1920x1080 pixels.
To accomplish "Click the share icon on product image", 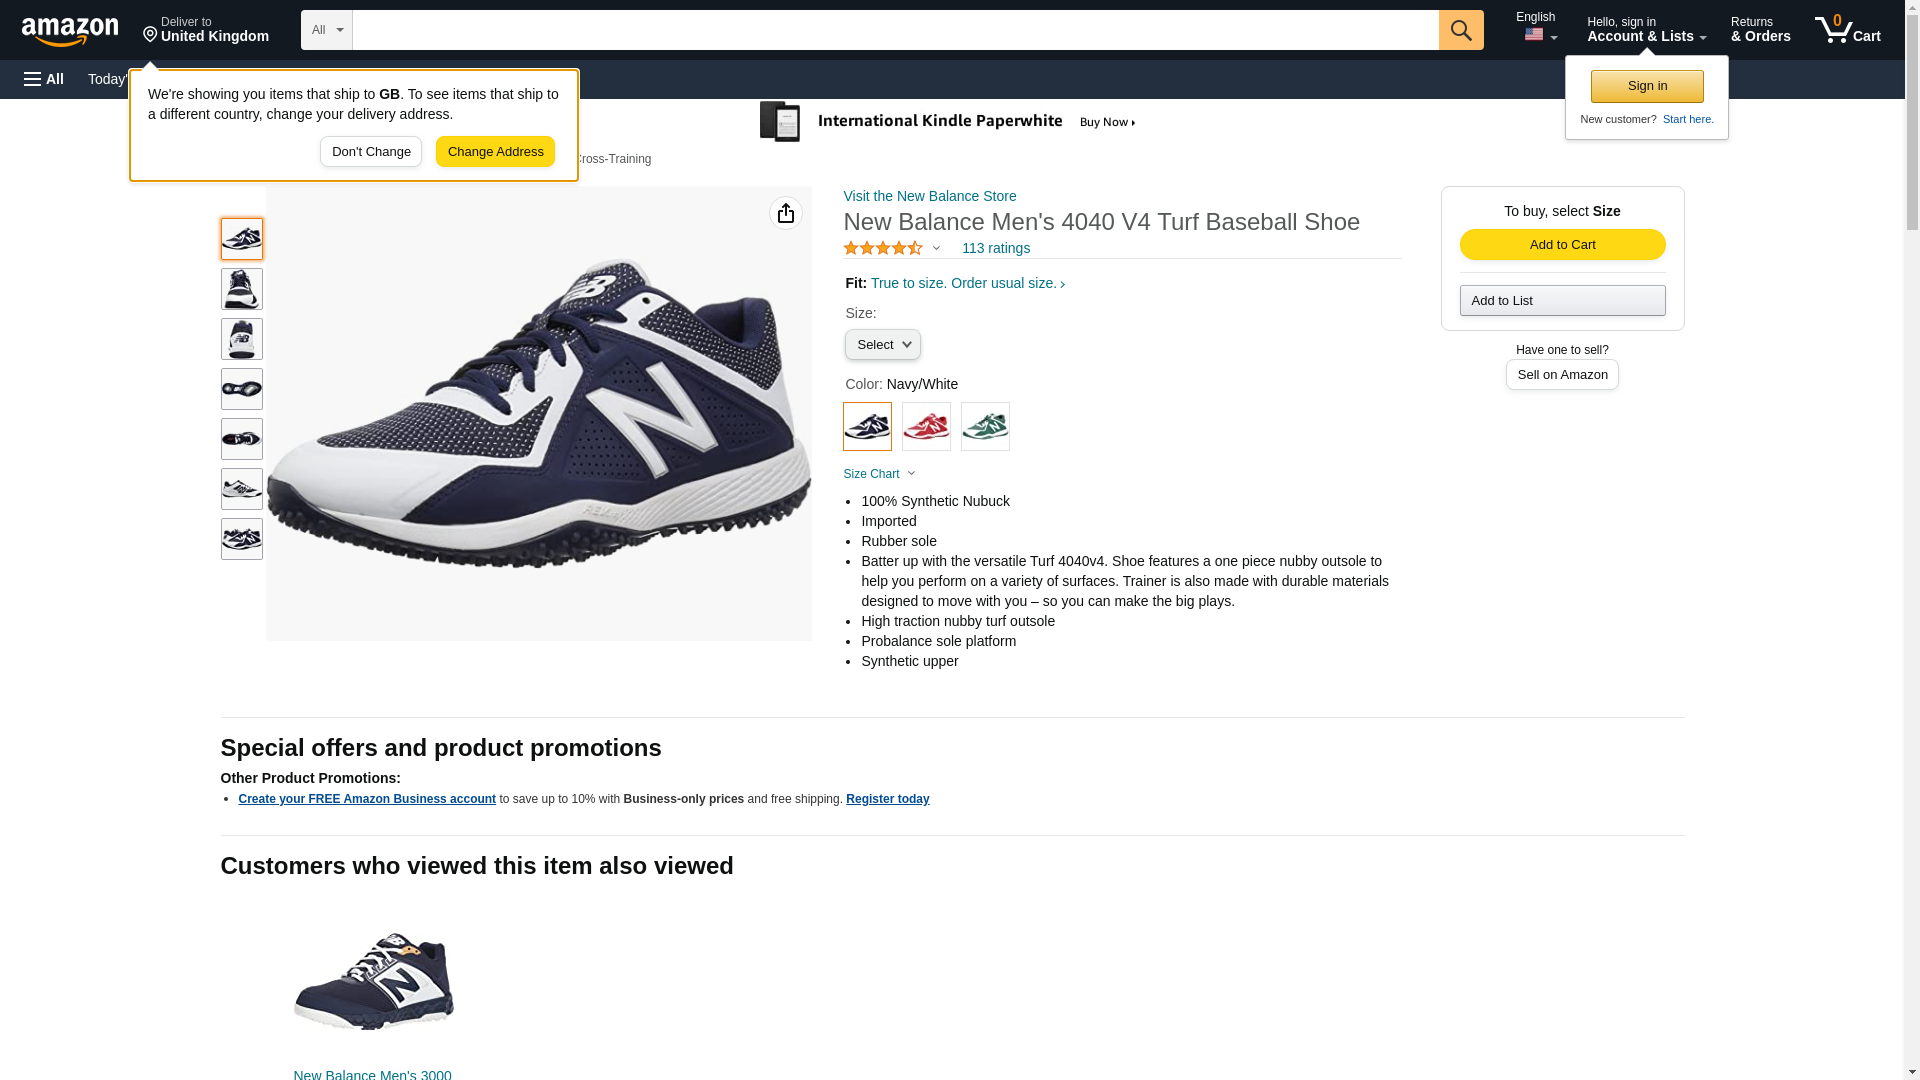I will pyautogui.click(x=785, y=213).
